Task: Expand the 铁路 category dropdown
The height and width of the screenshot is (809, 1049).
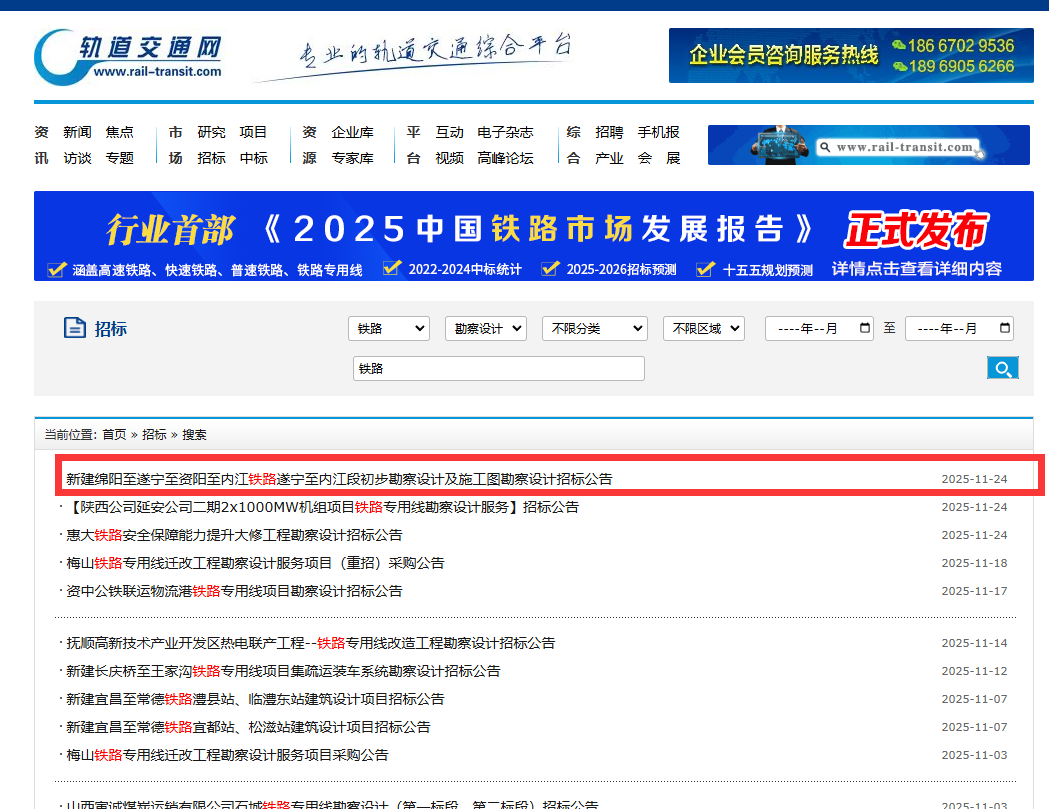Action: [388, 328]
